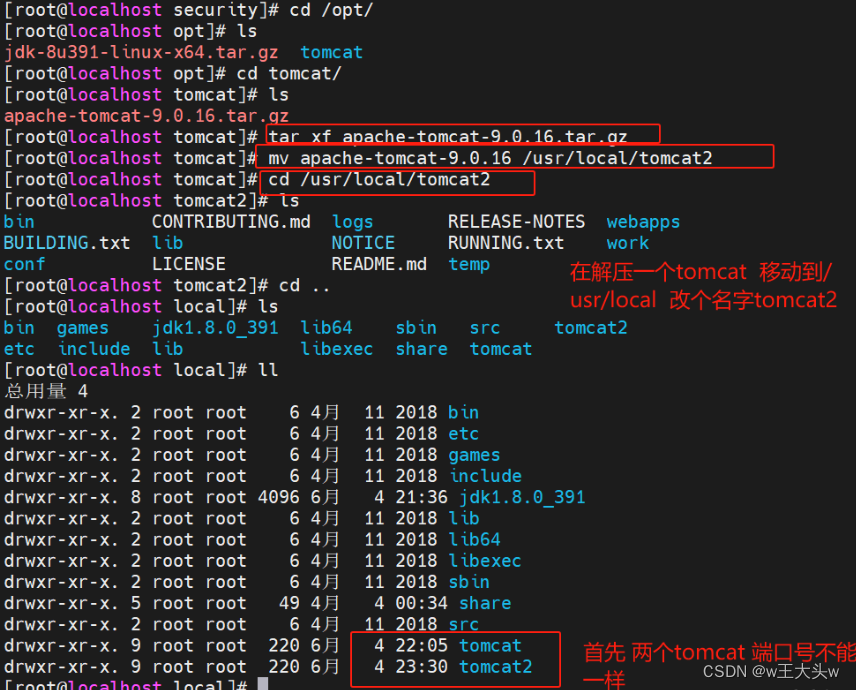Click BUILDING.txt file name
This screenshot has width=856, height=690.
pos(67,243)
